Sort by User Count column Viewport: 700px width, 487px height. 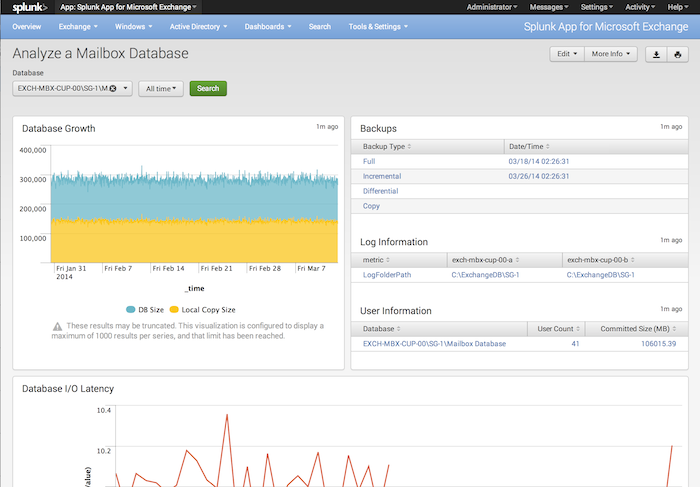coord(578,329)
